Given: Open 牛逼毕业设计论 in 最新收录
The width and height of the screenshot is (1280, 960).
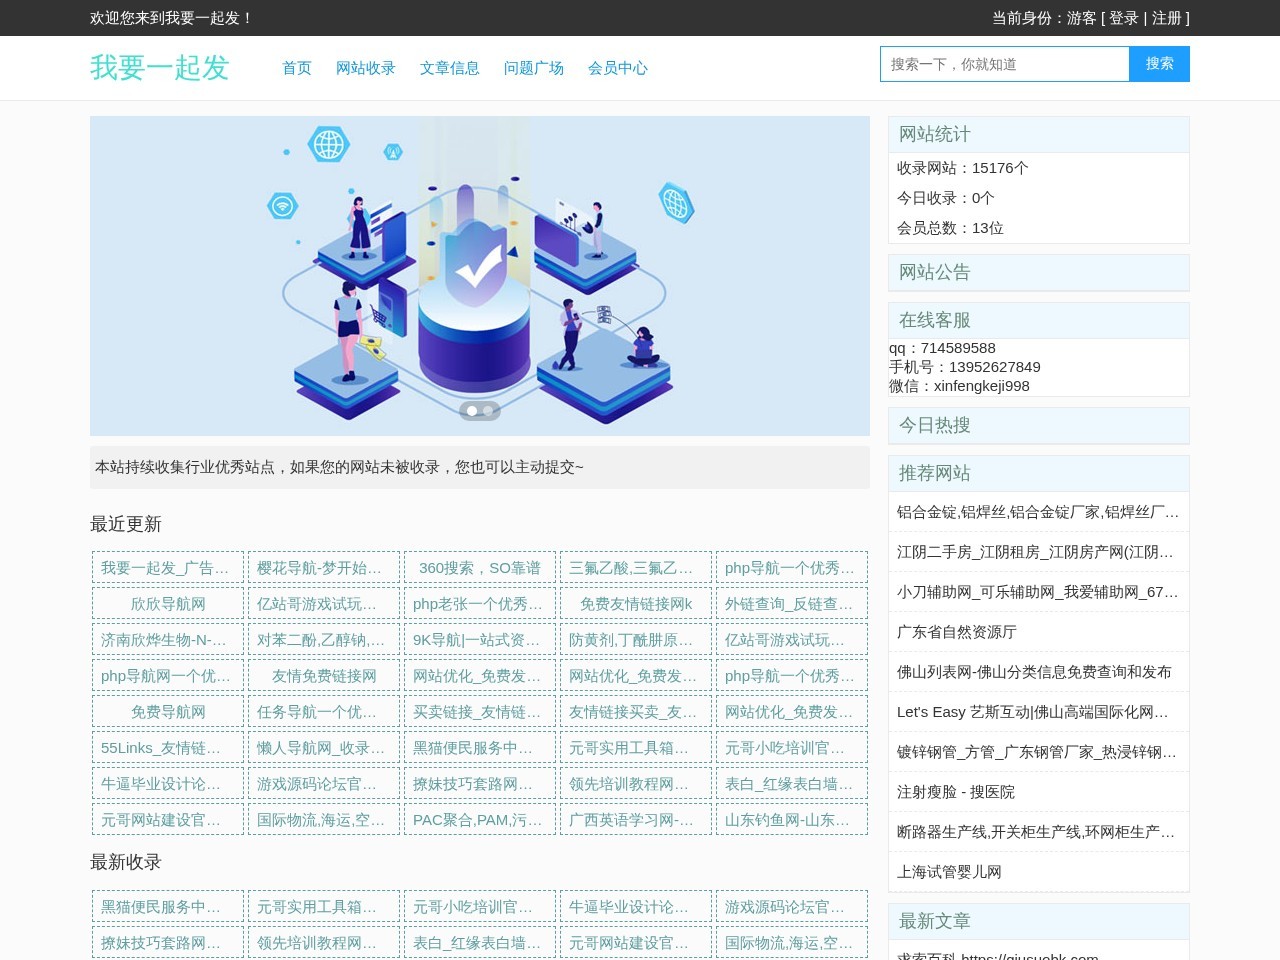Looking at the screenshot, I should [x=636, y=907].
